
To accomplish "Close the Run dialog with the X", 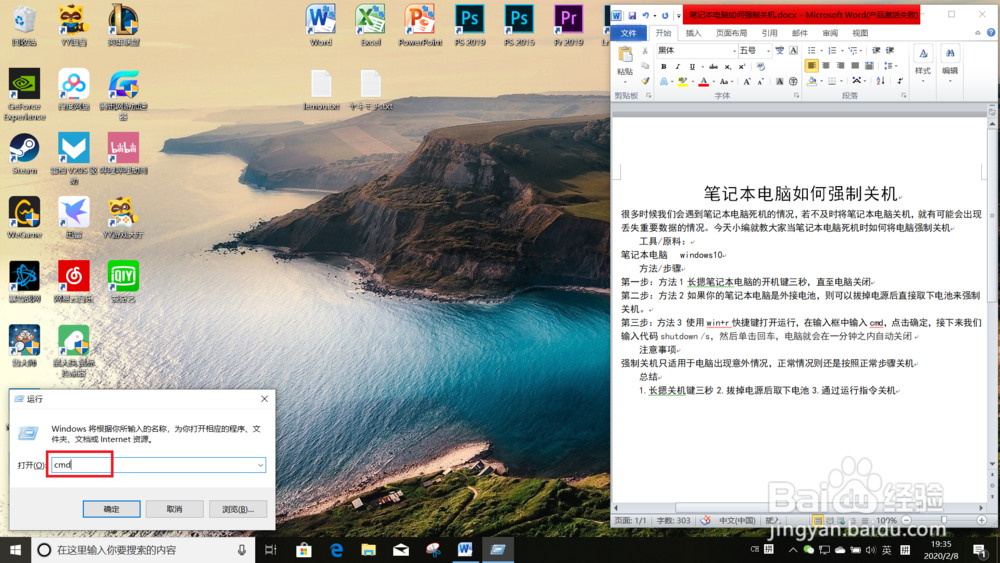I will click(x=264, y=399).
